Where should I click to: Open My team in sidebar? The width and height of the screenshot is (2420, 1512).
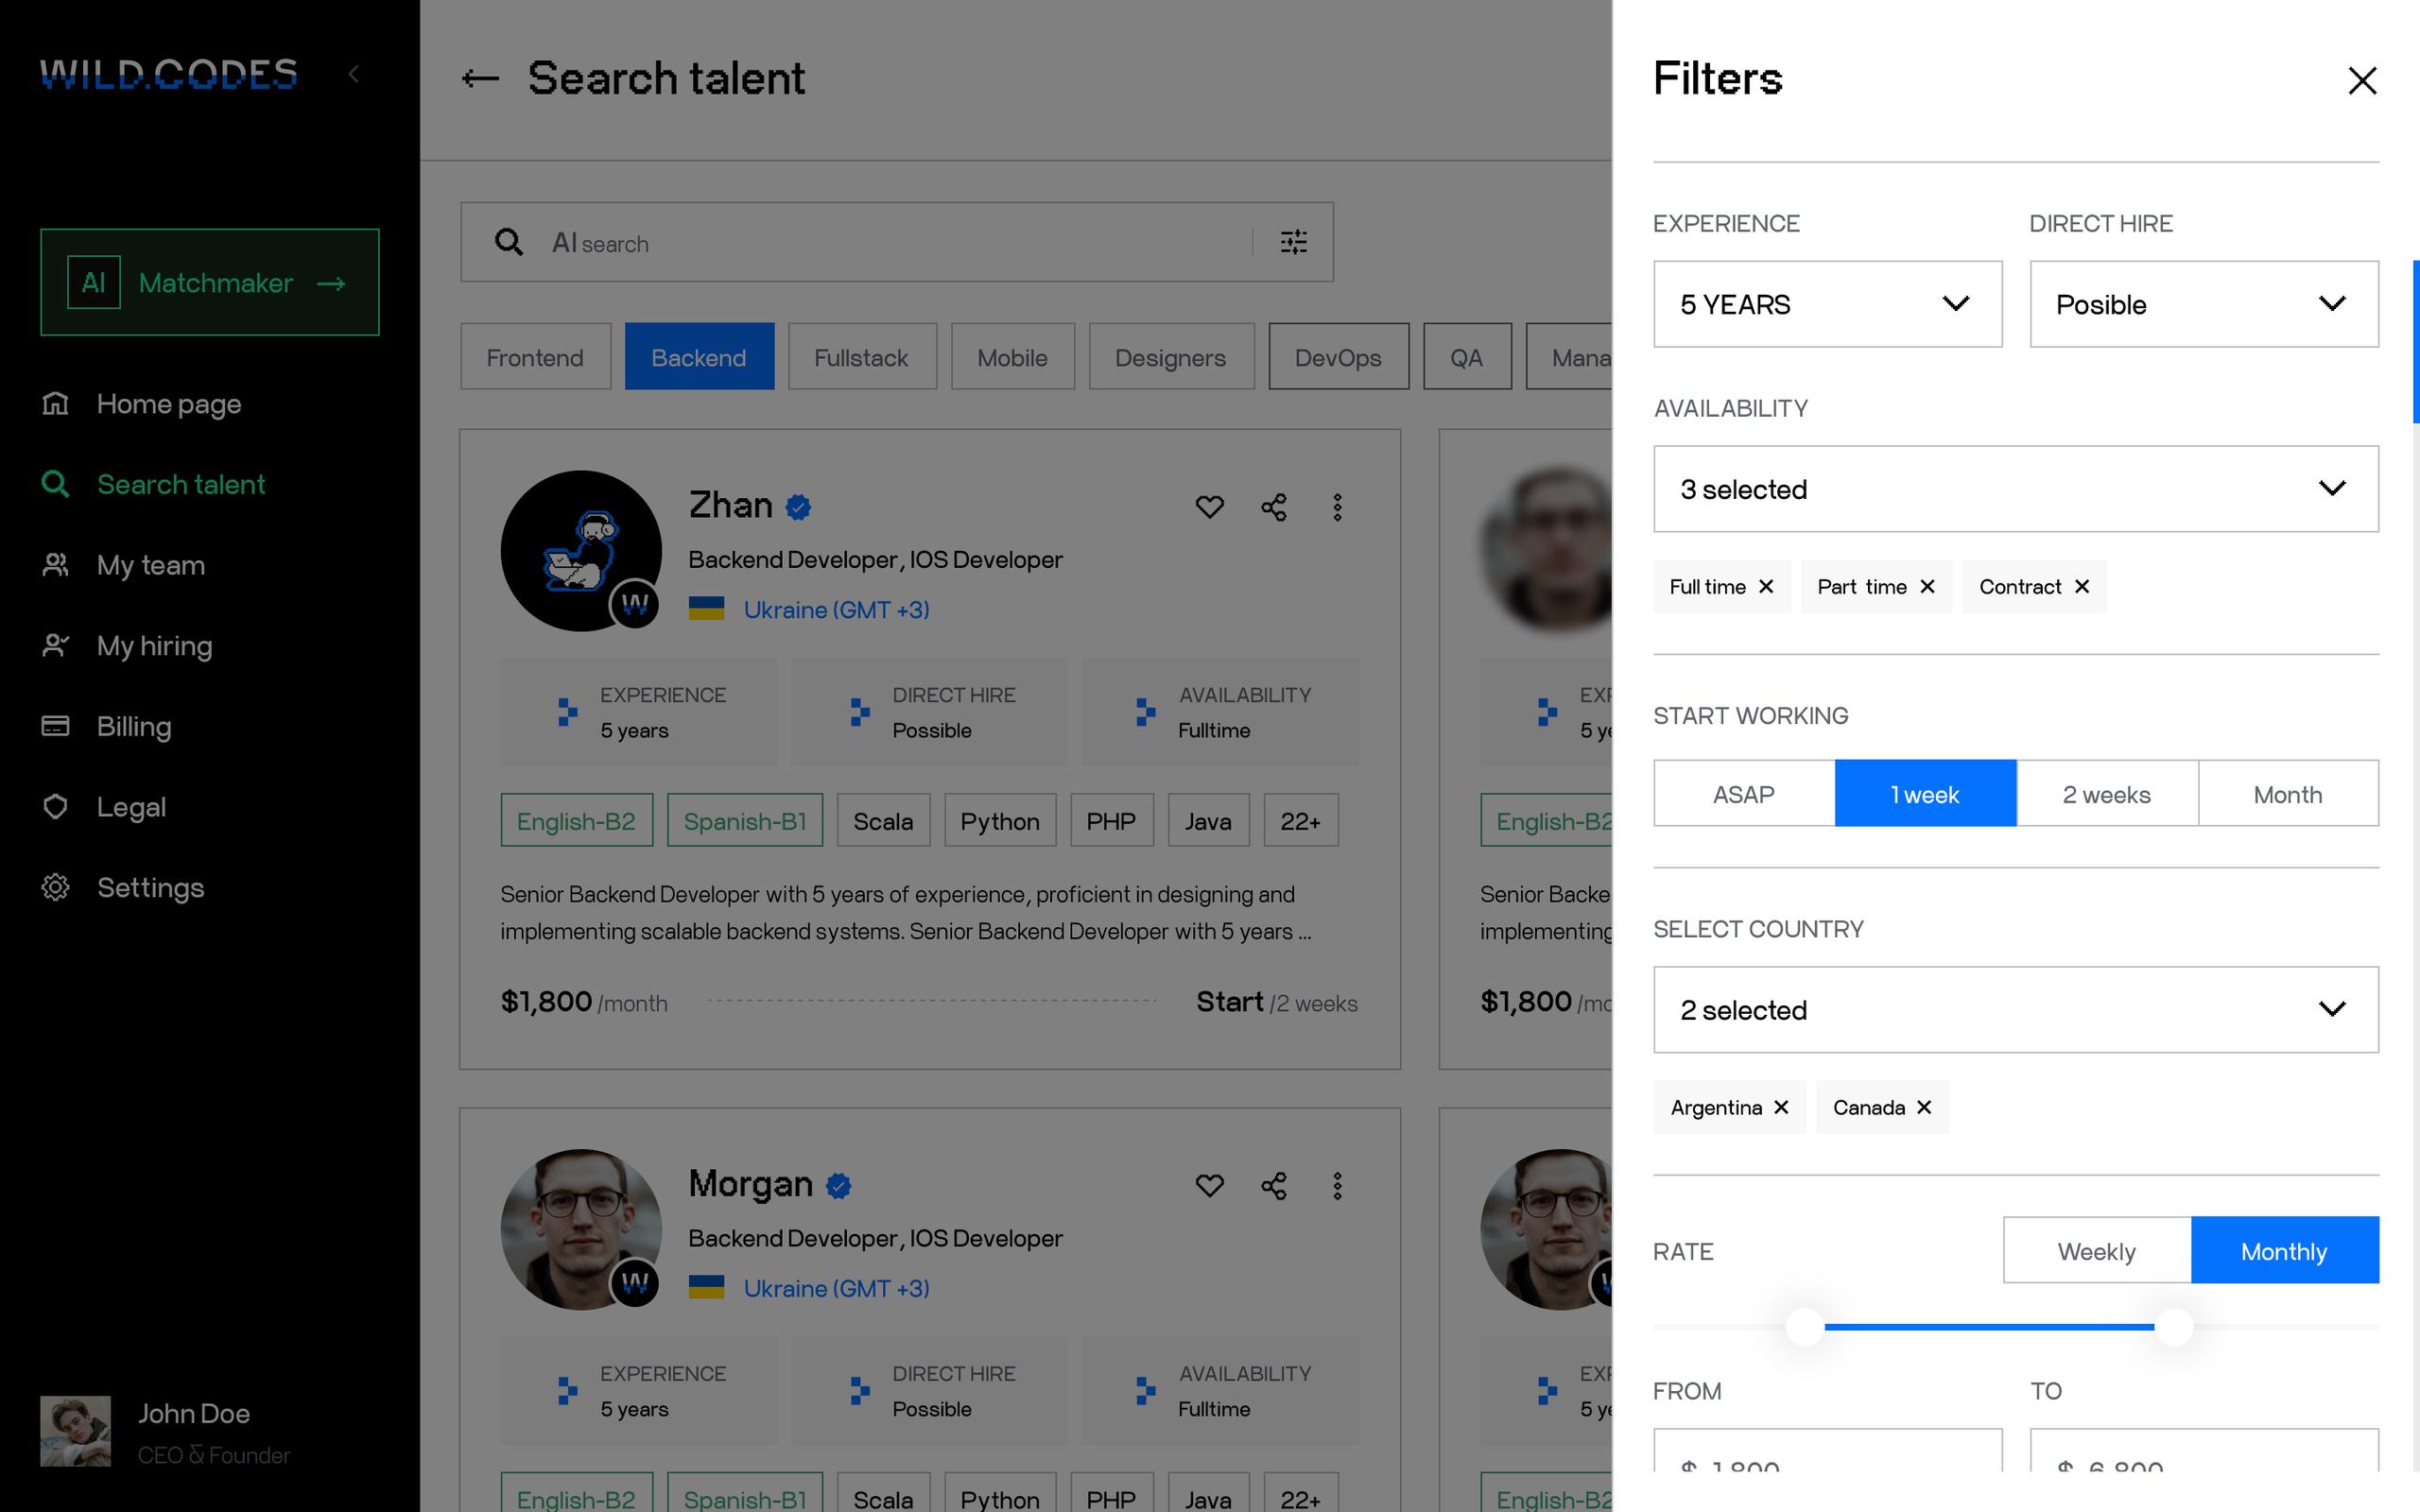[x=151, y=565]
